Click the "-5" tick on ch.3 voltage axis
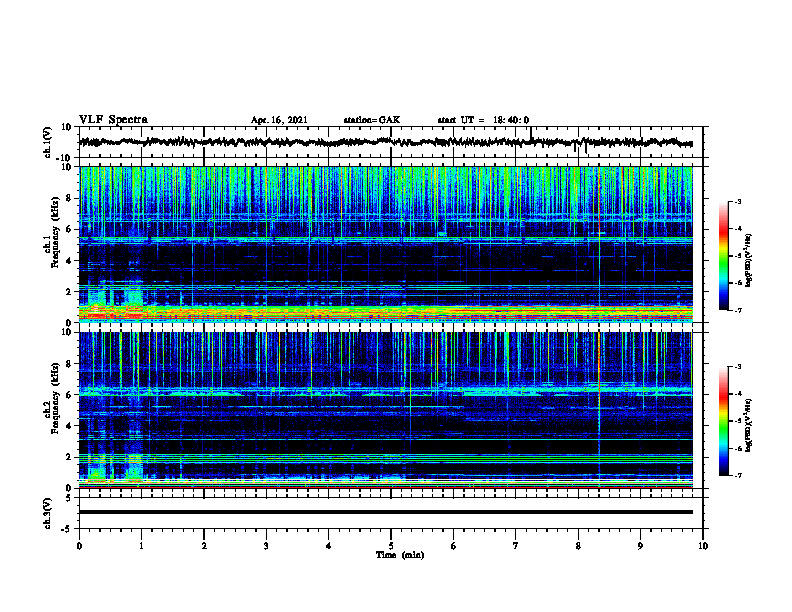This screenshot has width=792, height=612. 68,529
